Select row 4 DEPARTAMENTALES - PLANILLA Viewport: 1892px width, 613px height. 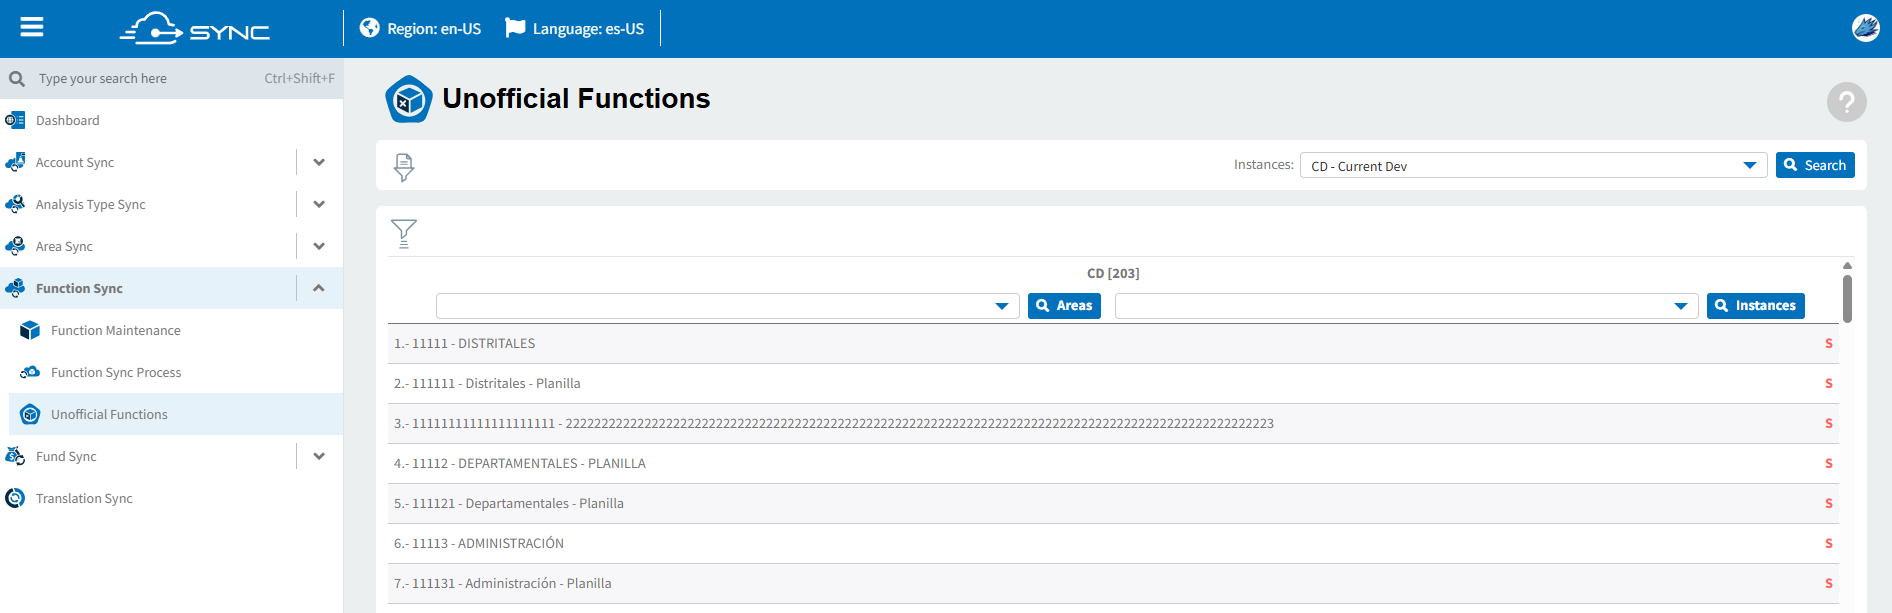pyautogui.click(x=1113, y=464)
